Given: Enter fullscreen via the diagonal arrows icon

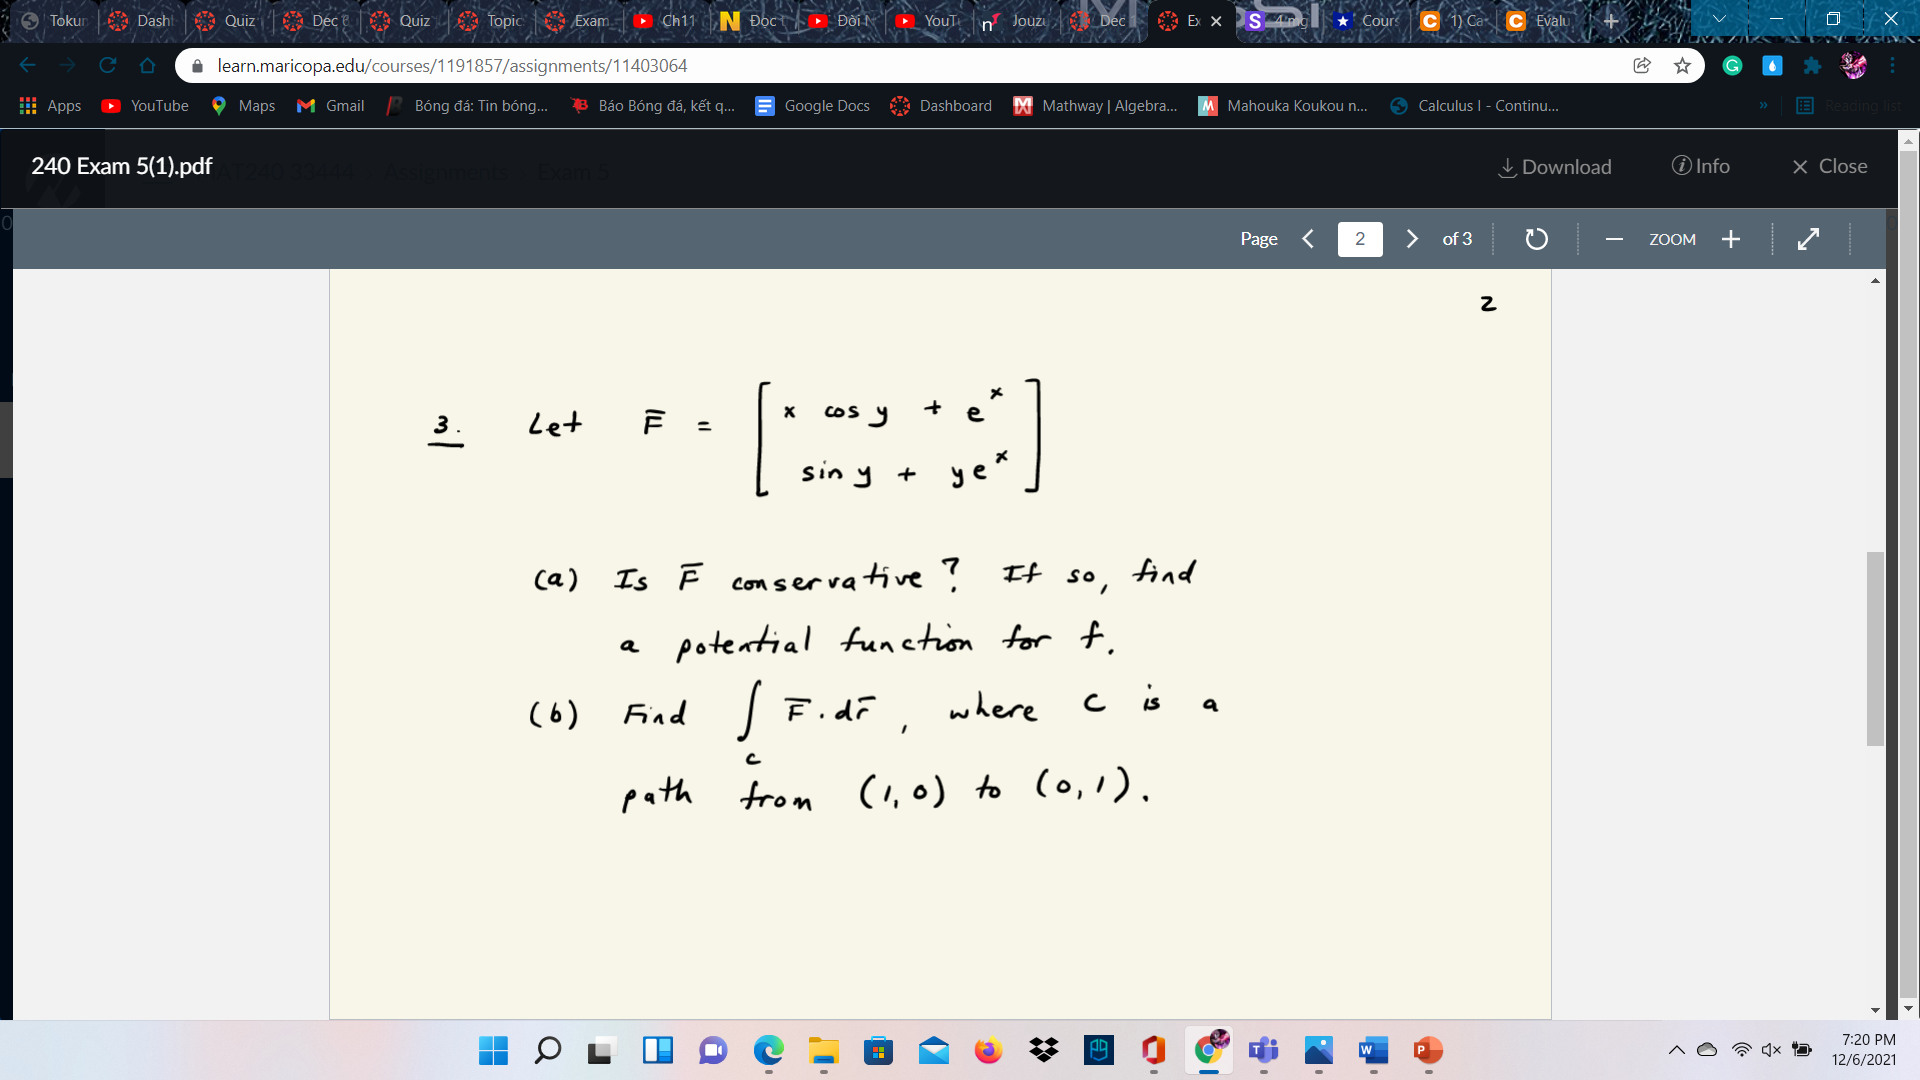Looking at the screenshot, I should pyautogui.click(x=1809, y=239).
